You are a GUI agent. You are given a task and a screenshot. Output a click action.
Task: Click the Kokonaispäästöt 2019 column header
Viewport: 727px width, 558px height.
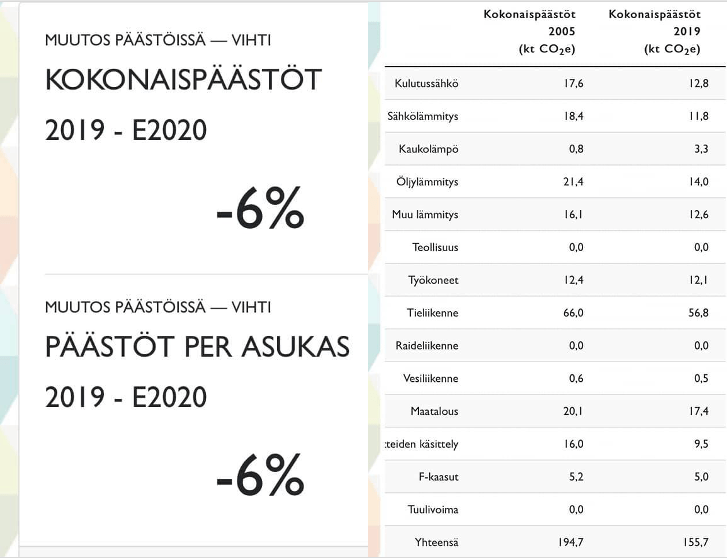(x=657, y=32)
